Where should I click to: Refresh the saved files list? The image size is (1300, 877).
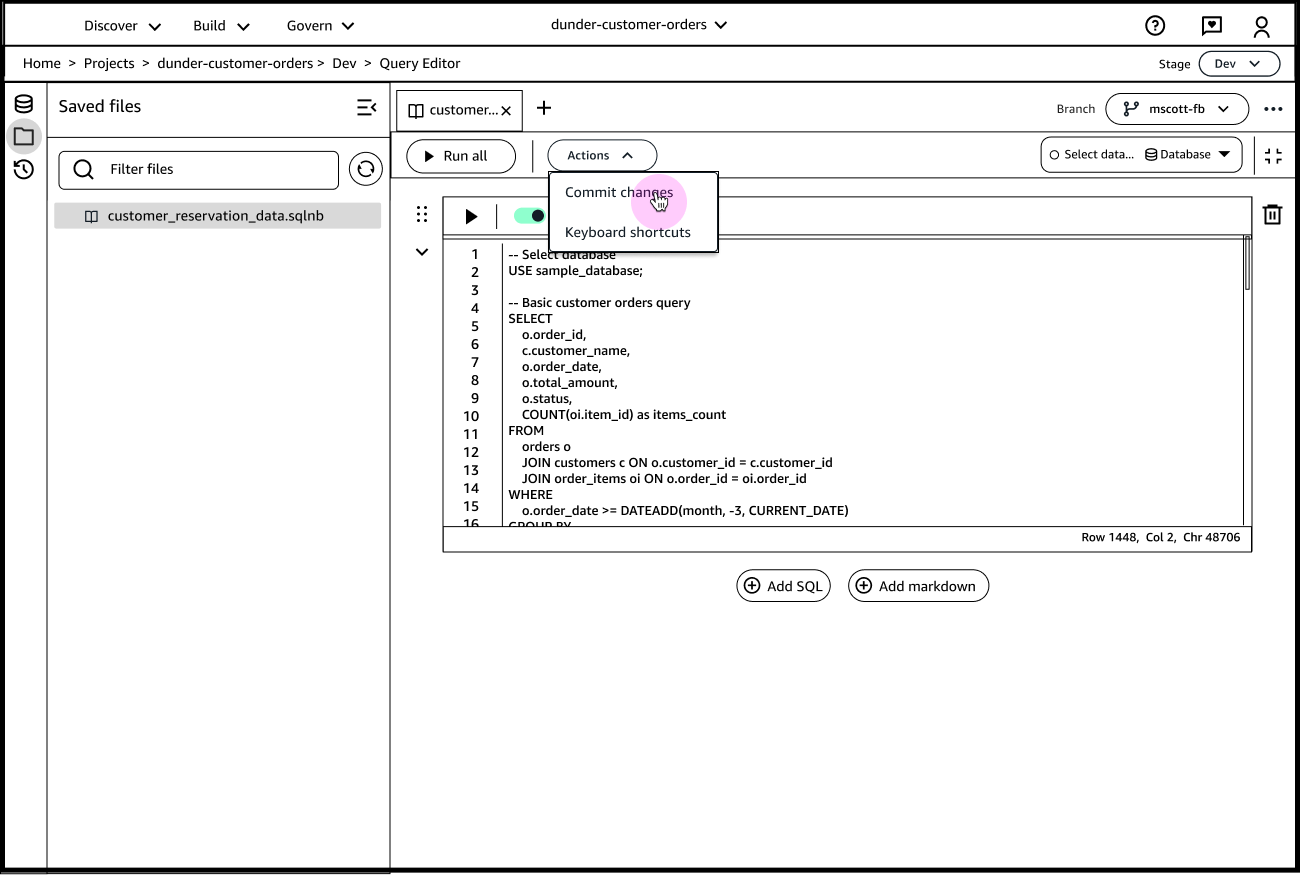coord(365,168)
